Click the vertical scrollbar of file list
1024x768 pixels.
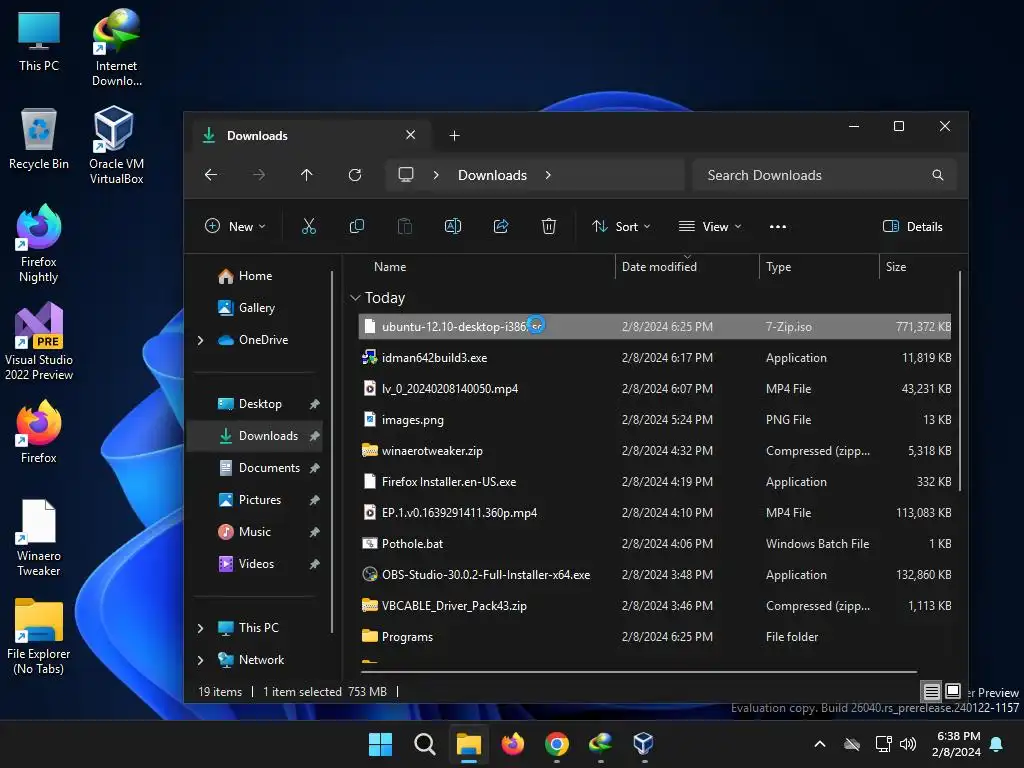[x=959, y=382]
